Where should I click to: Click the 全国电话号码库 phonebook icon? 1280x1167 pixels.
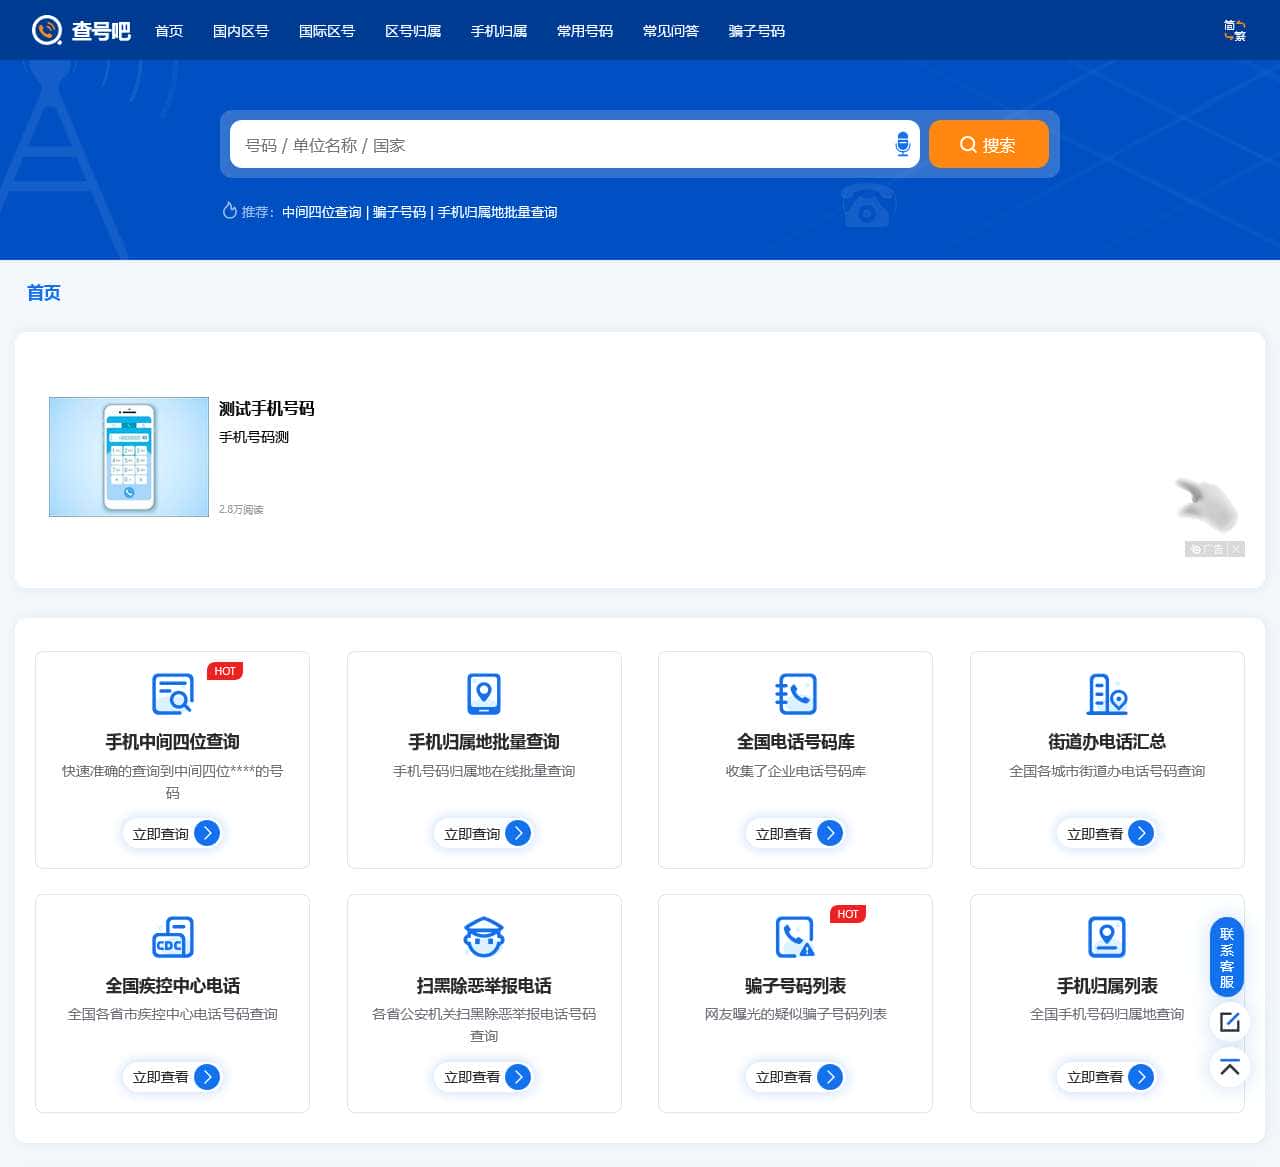click(795, 693)
